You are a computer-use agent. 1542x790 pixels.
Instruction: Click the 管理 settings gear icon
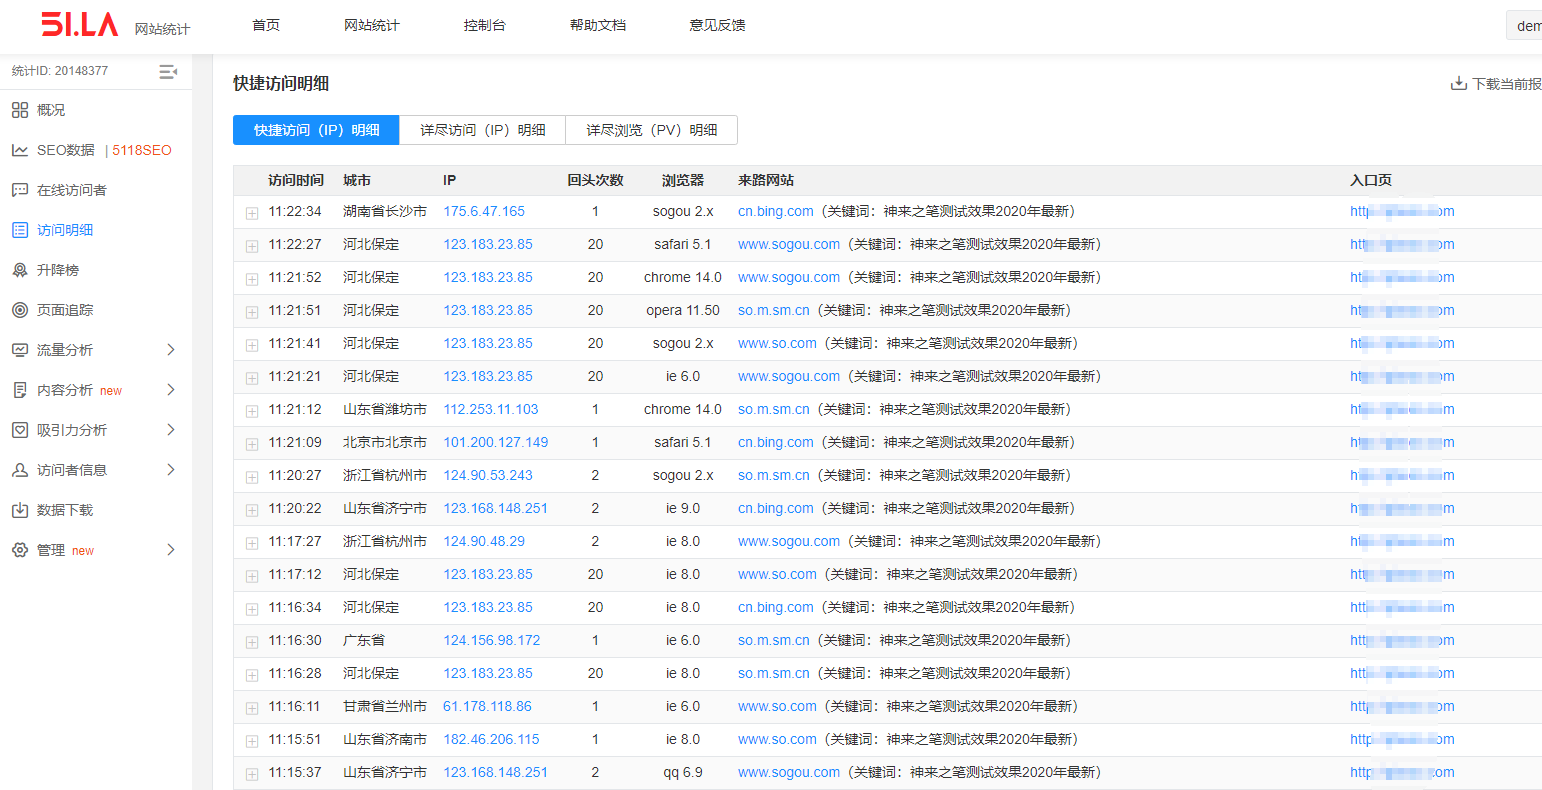click(x=22, y=549)
